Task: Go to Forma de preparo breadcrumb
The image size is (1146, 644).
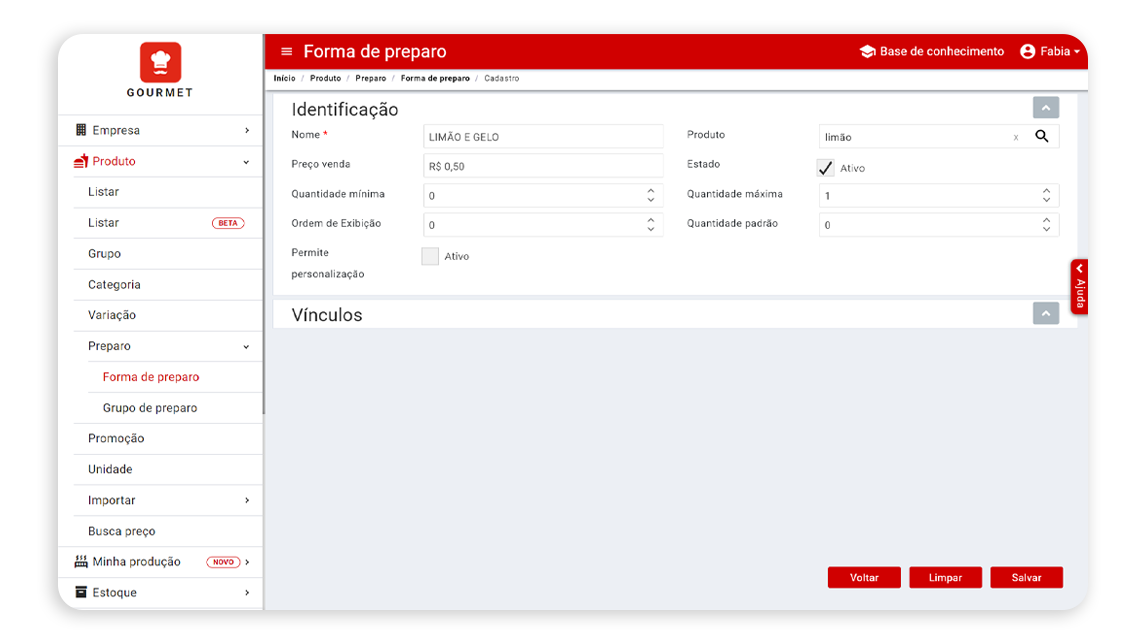Action: (435, 78)
